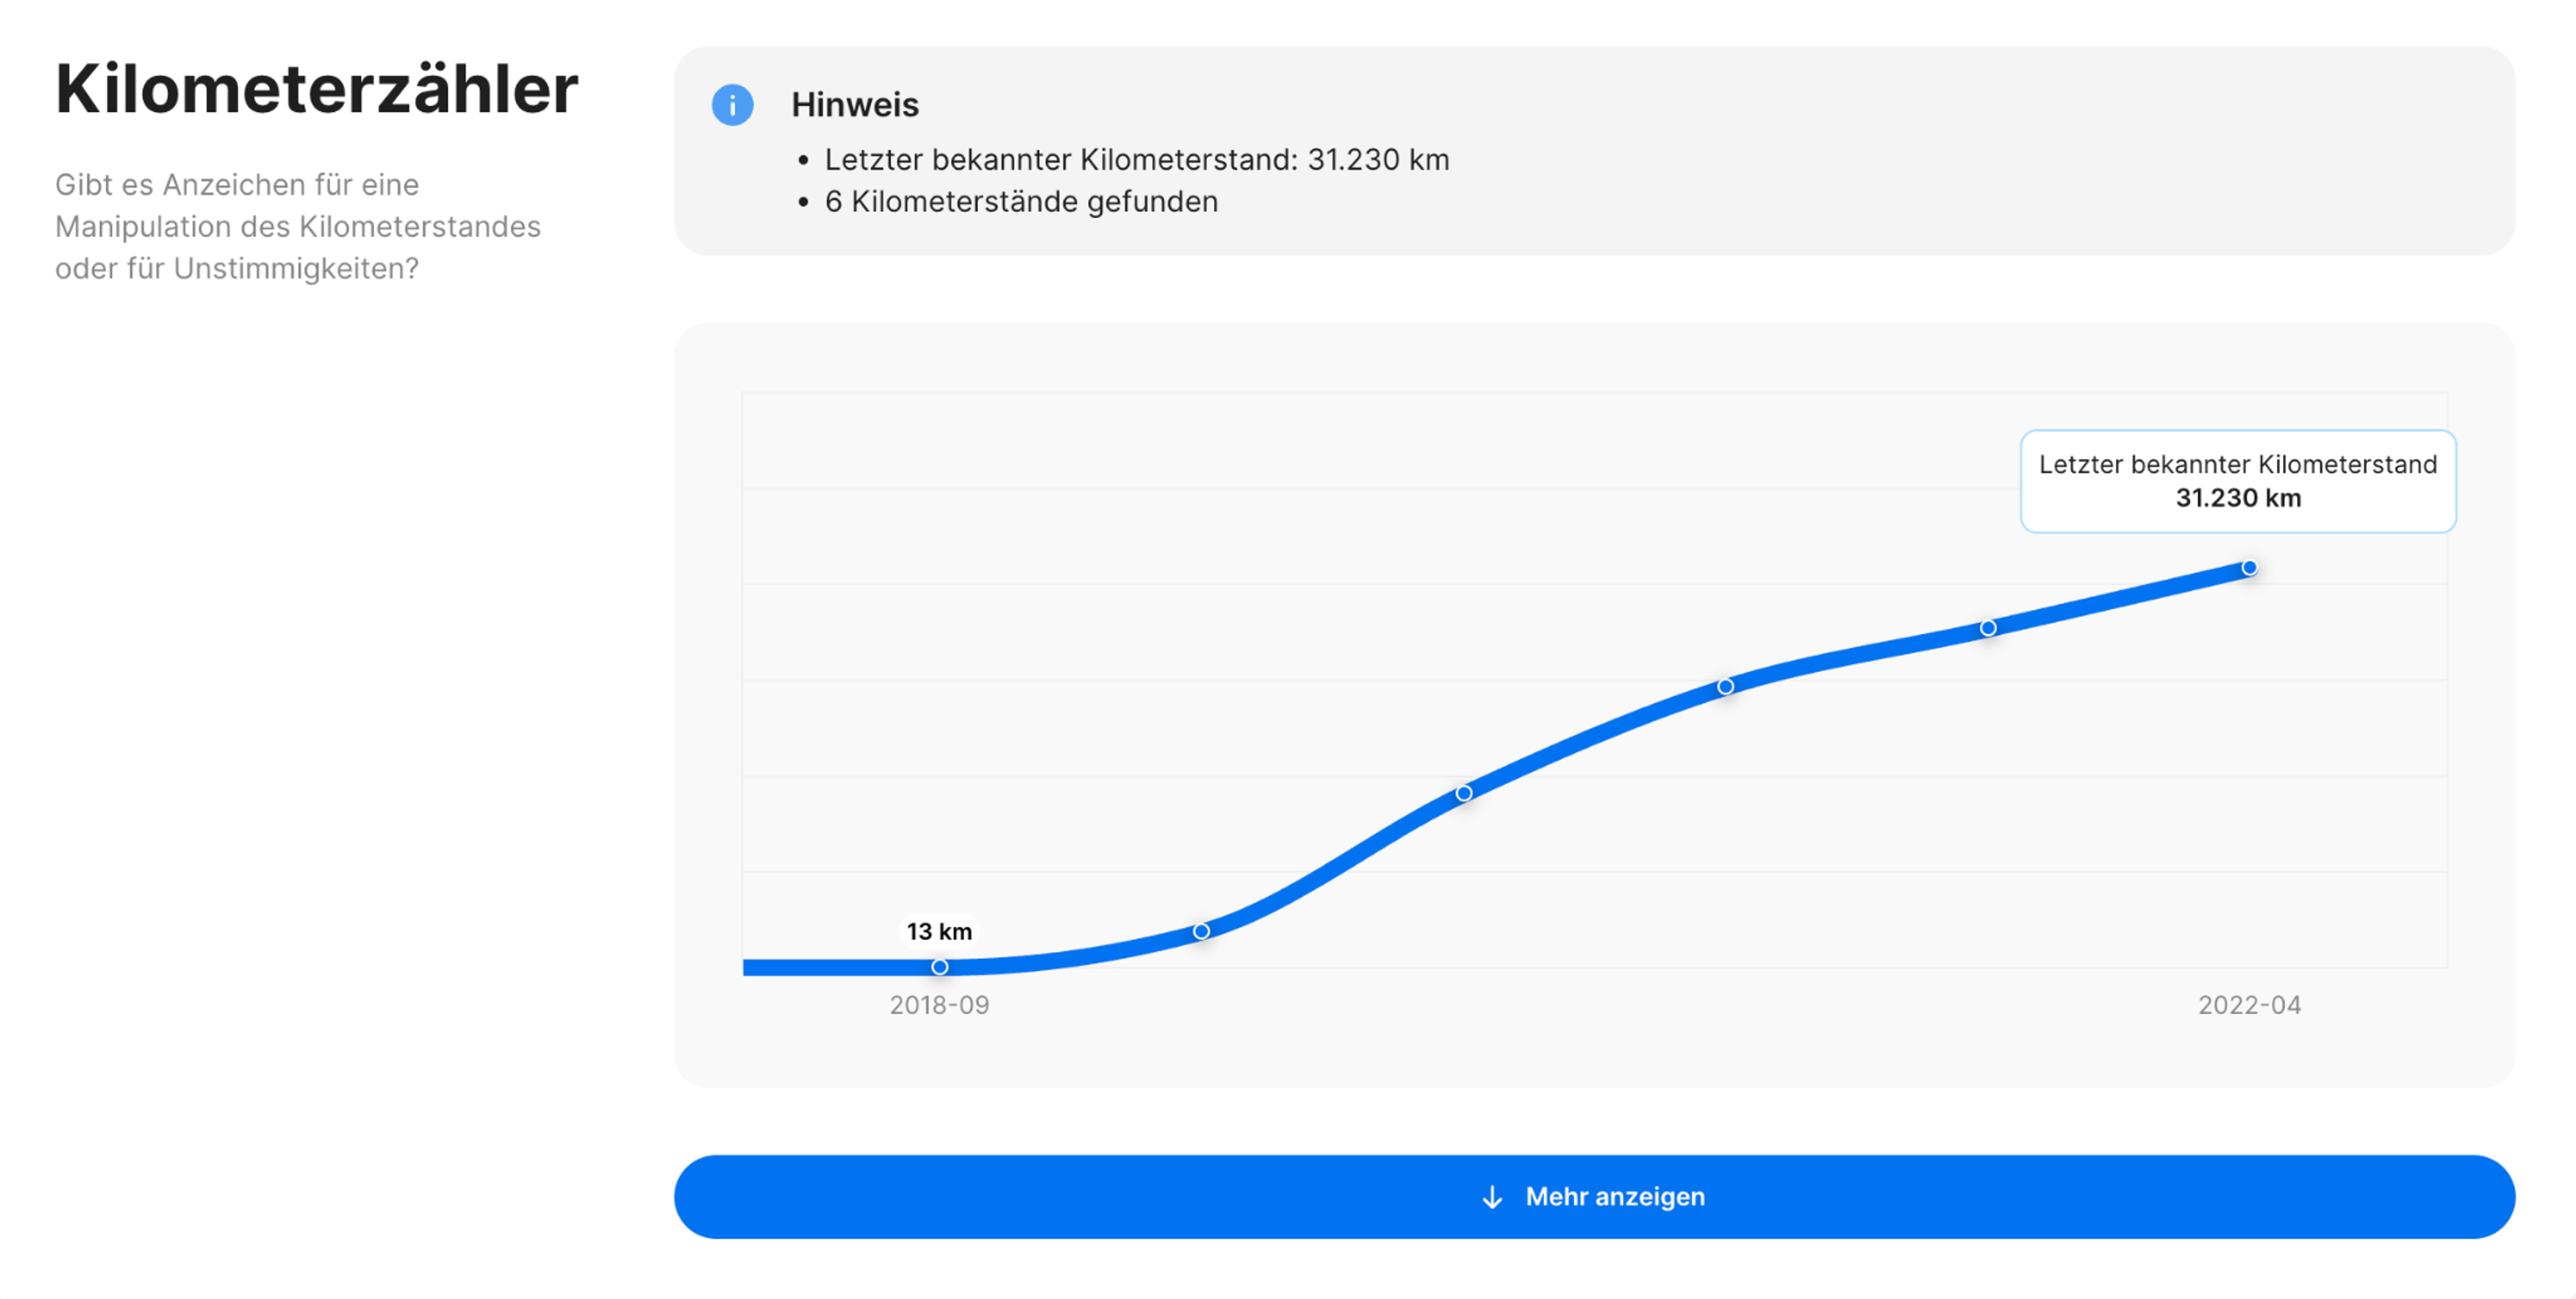The width and height of the screenshot is (2576, 1299).
Task: Click the blue info icon beside Hinweis
Action: tap(732, 105)
